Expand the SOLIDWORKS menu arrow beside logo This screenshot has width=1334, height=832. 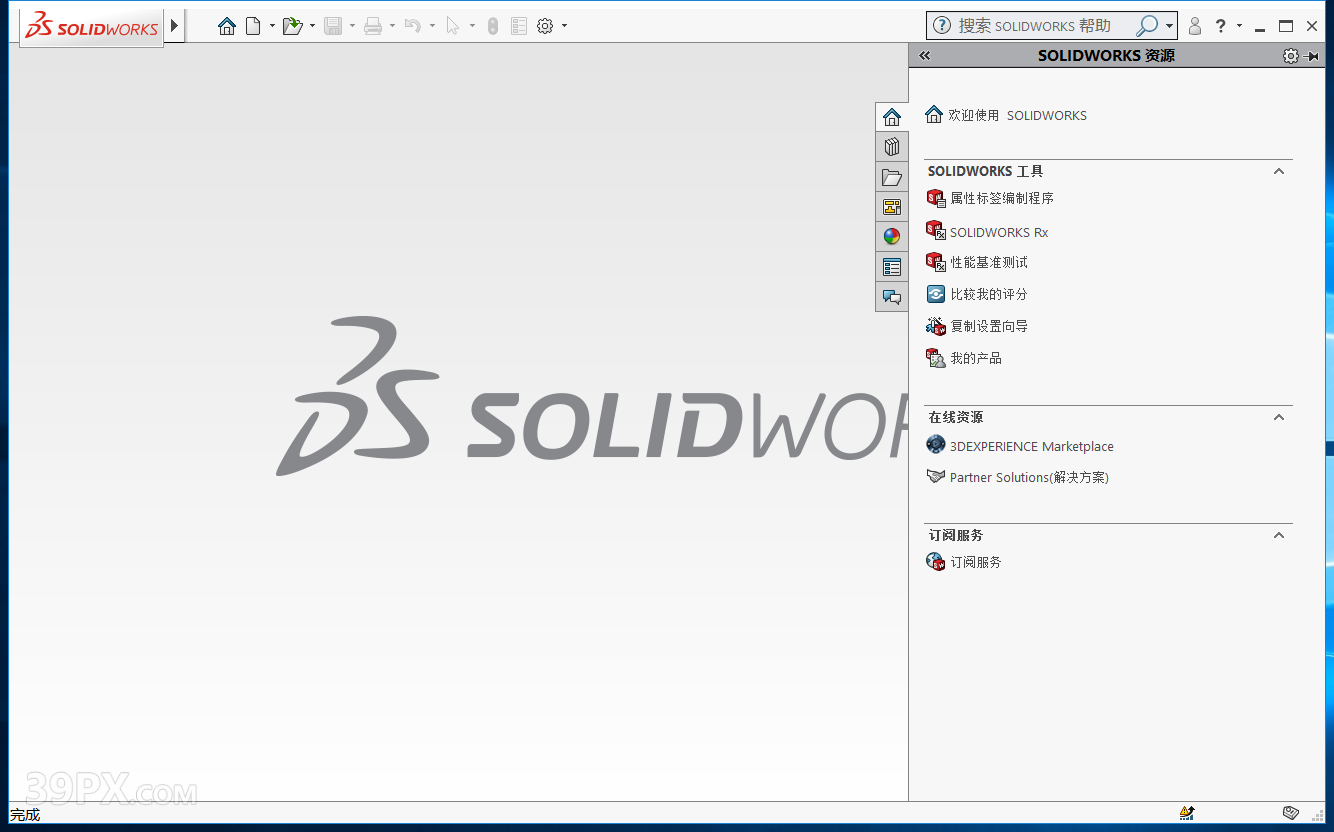pyautogui.click(x=175, y=26)
